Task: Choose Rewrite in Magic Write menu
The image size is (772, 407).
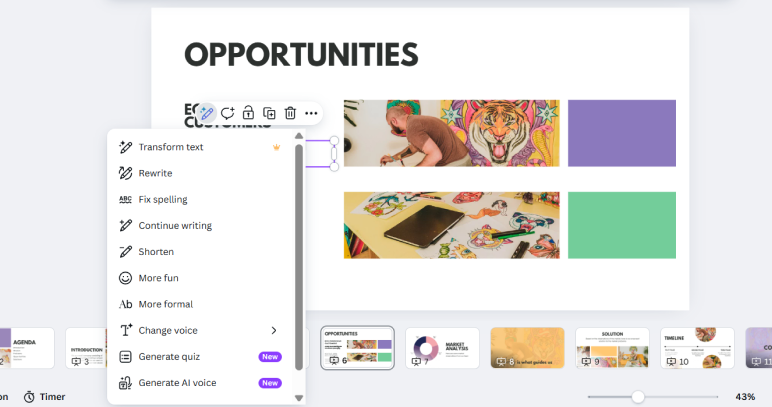Action: pos(199,173)
